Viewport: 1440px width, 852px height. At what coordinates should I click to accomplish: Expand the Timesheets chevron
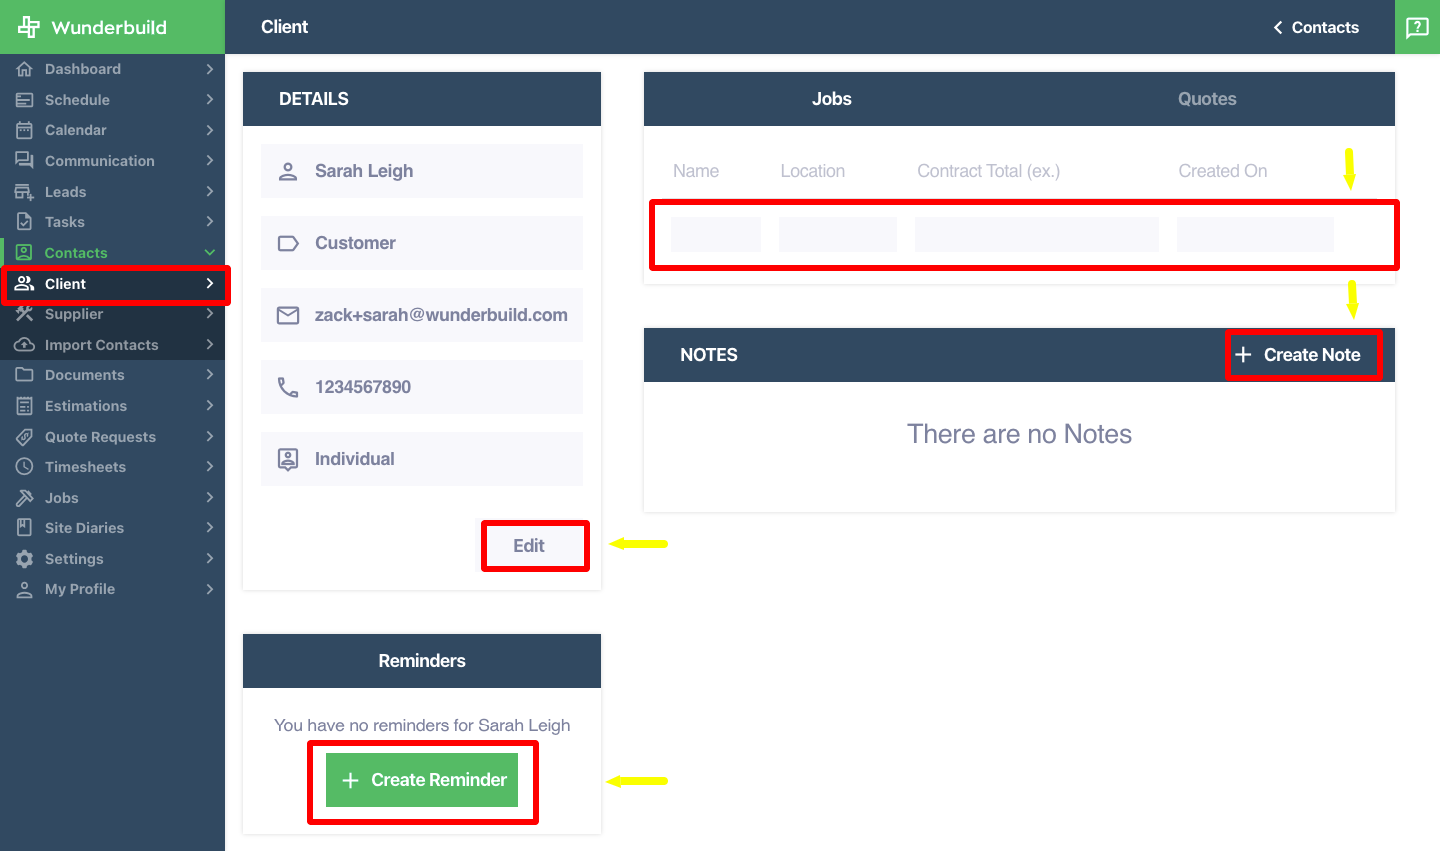click(210, 467)
